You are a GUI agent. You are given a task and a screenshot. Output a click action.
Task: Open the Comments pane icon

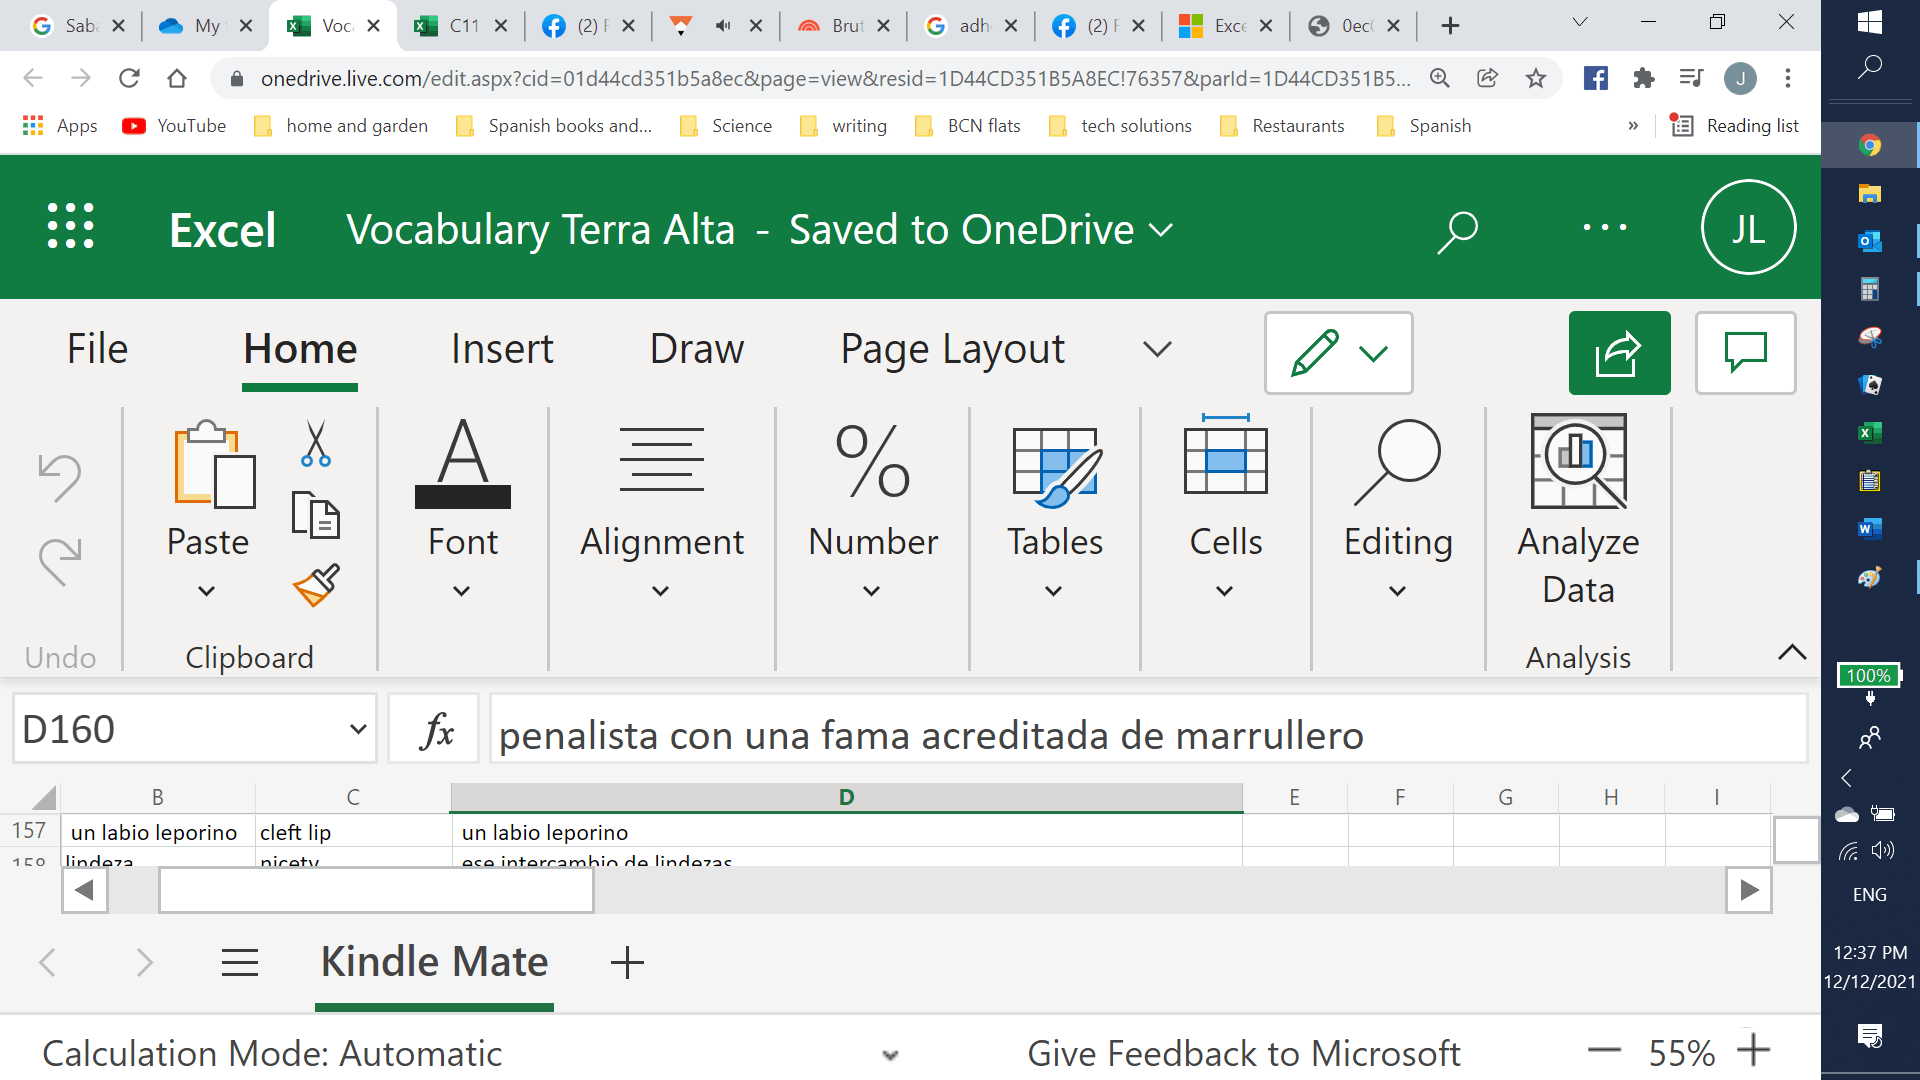coord(1745,353)
